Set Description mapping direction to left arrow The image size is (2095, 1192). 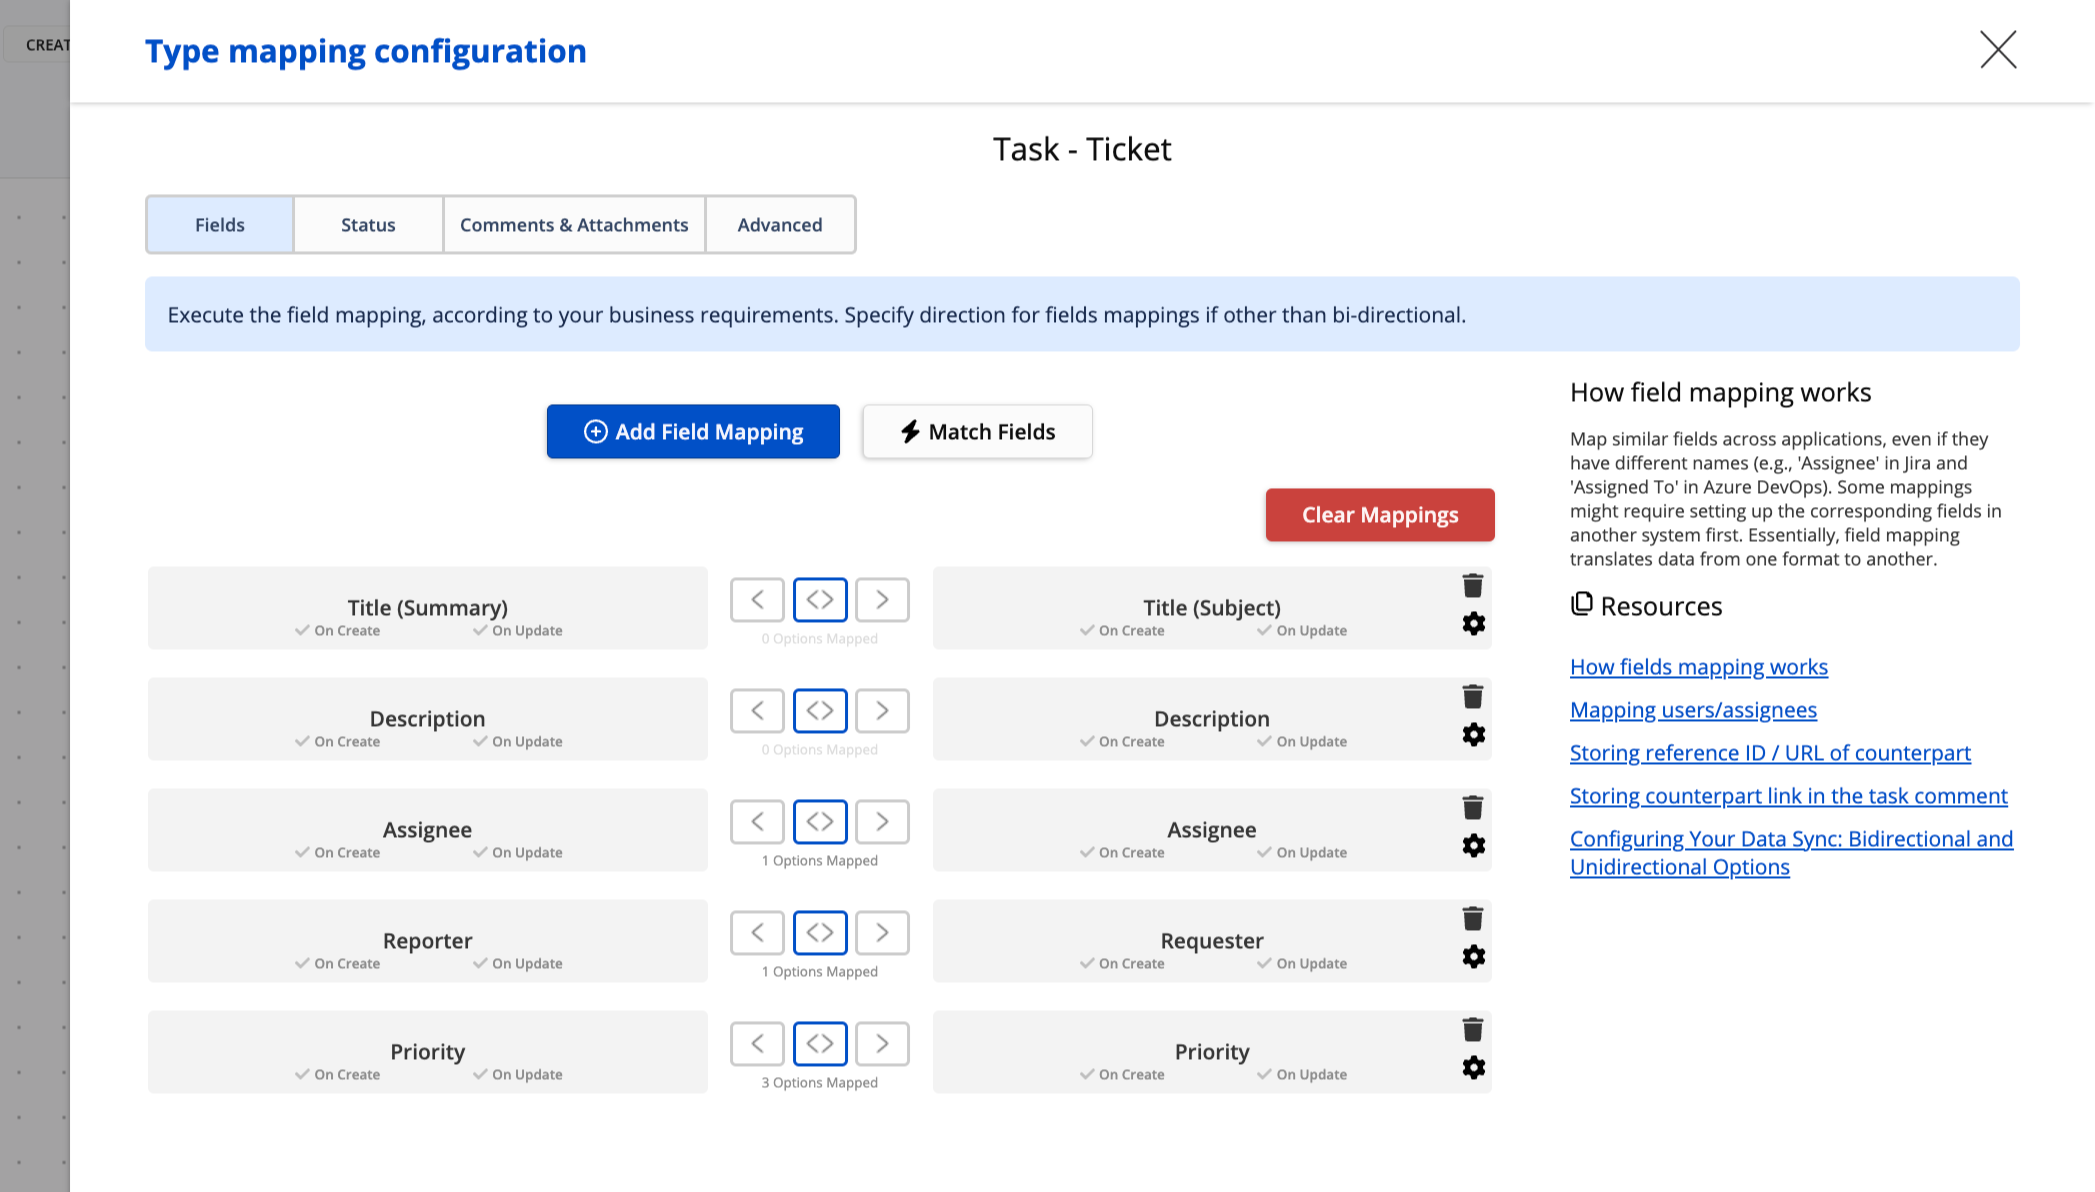757,711
